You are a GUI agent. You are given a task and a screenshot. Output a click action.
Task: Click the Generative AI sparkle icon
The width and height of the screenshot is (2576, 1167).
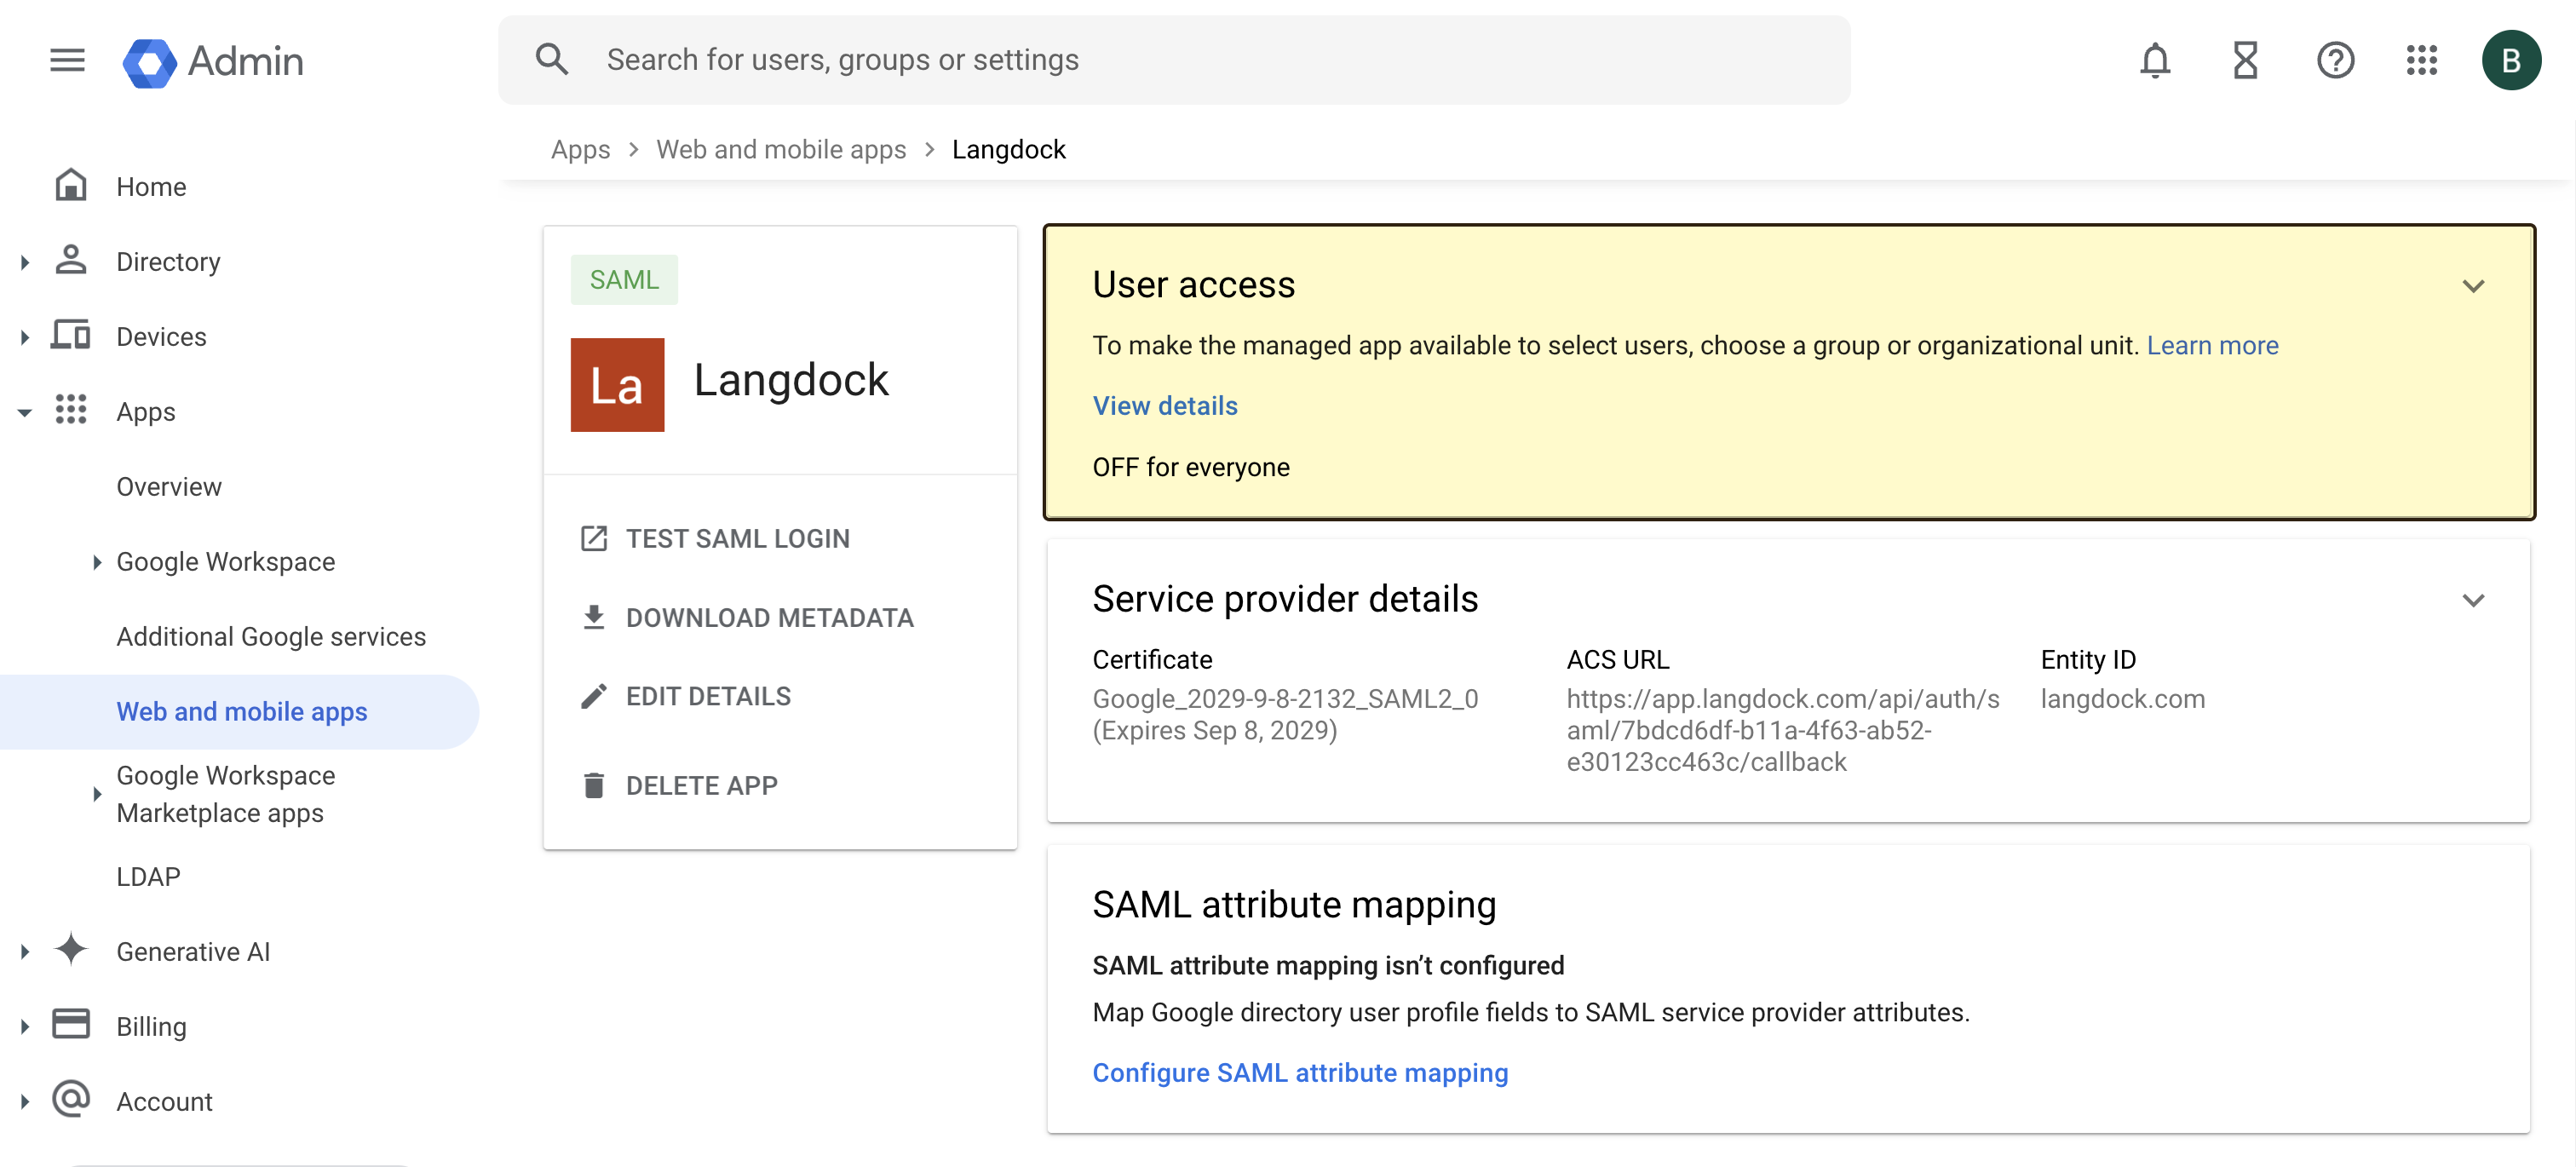(x=71, y=950)
